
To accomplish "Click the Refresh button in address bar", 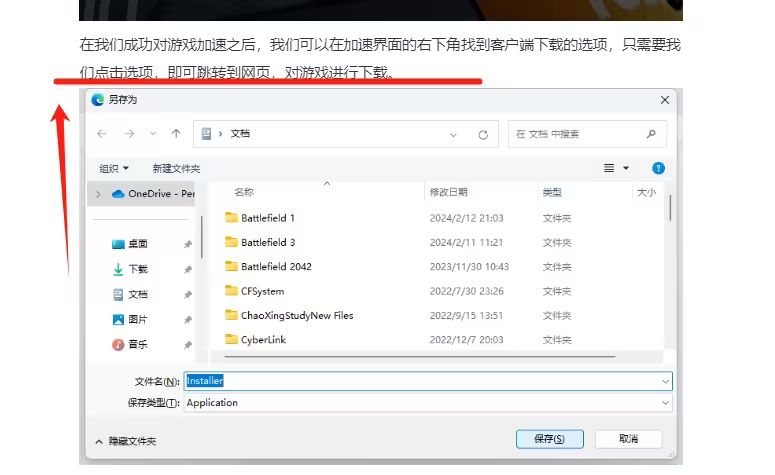I will (x=483, y=134).
